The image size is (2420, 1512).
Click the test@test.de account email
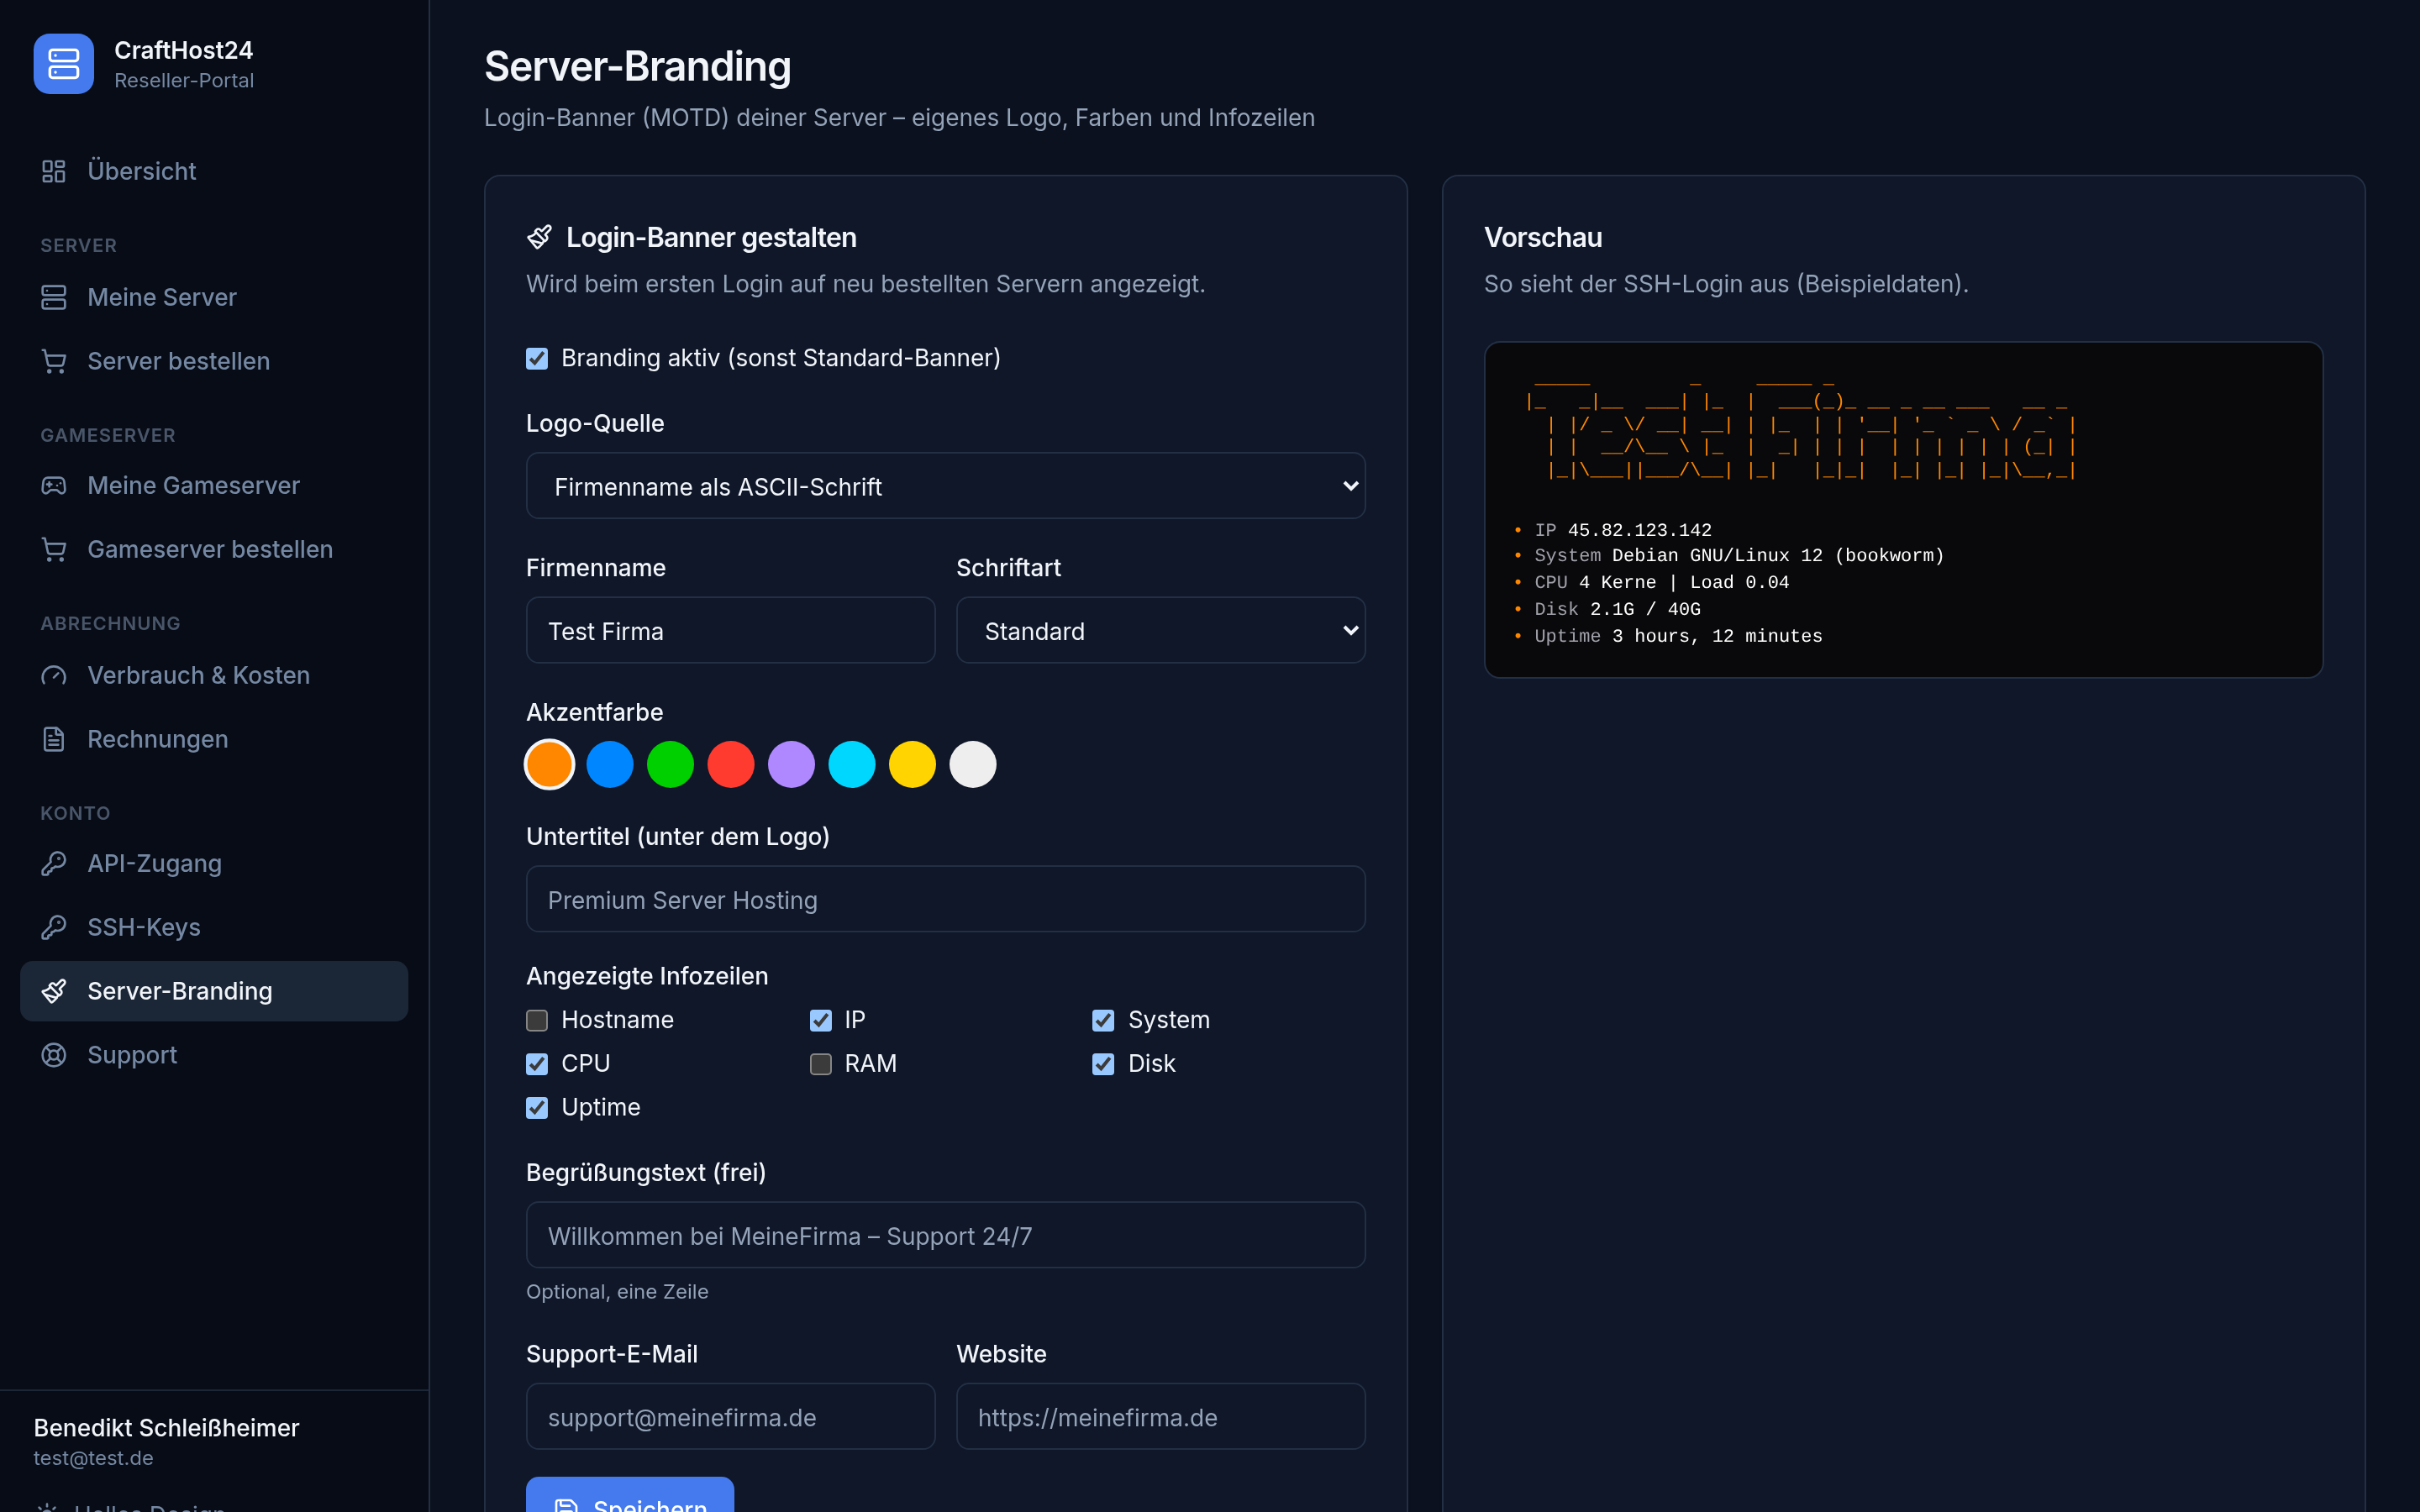(x=93, y=1458)
